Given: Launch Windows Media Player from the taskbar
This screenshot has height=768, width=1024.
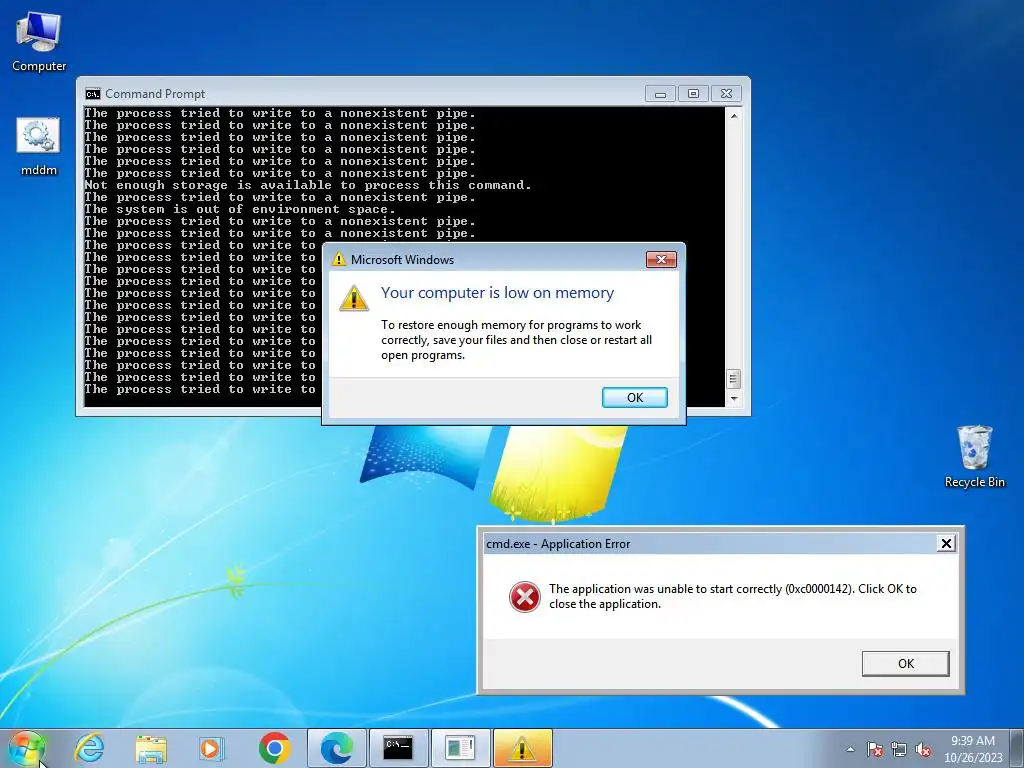Looking at the screenshot, I should (212, 748).
